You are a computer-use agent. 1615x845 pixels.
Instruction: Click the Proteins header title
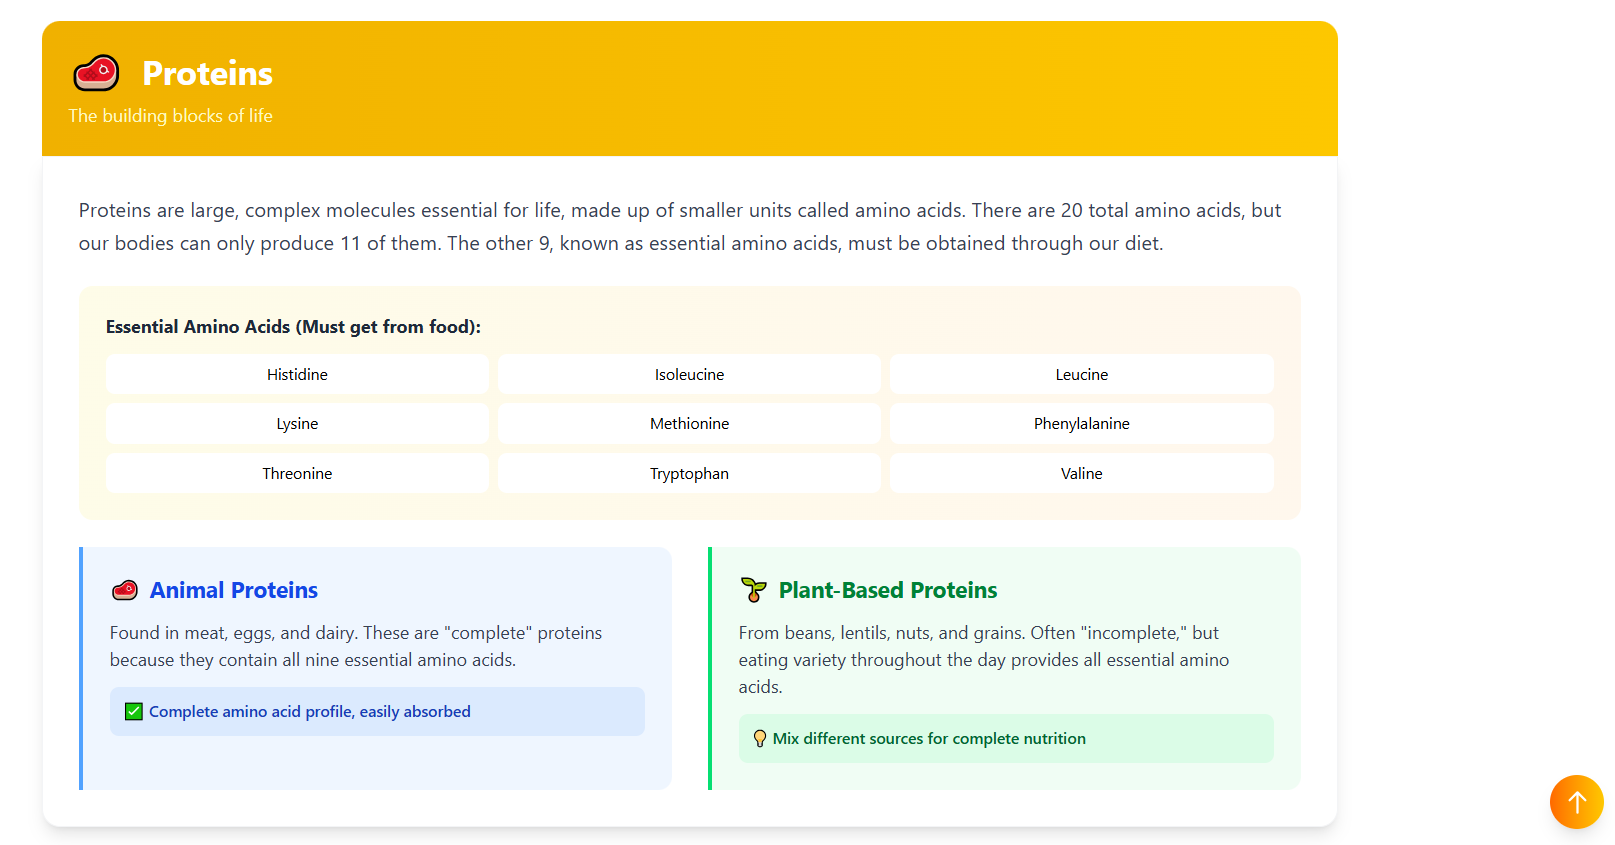207,73
